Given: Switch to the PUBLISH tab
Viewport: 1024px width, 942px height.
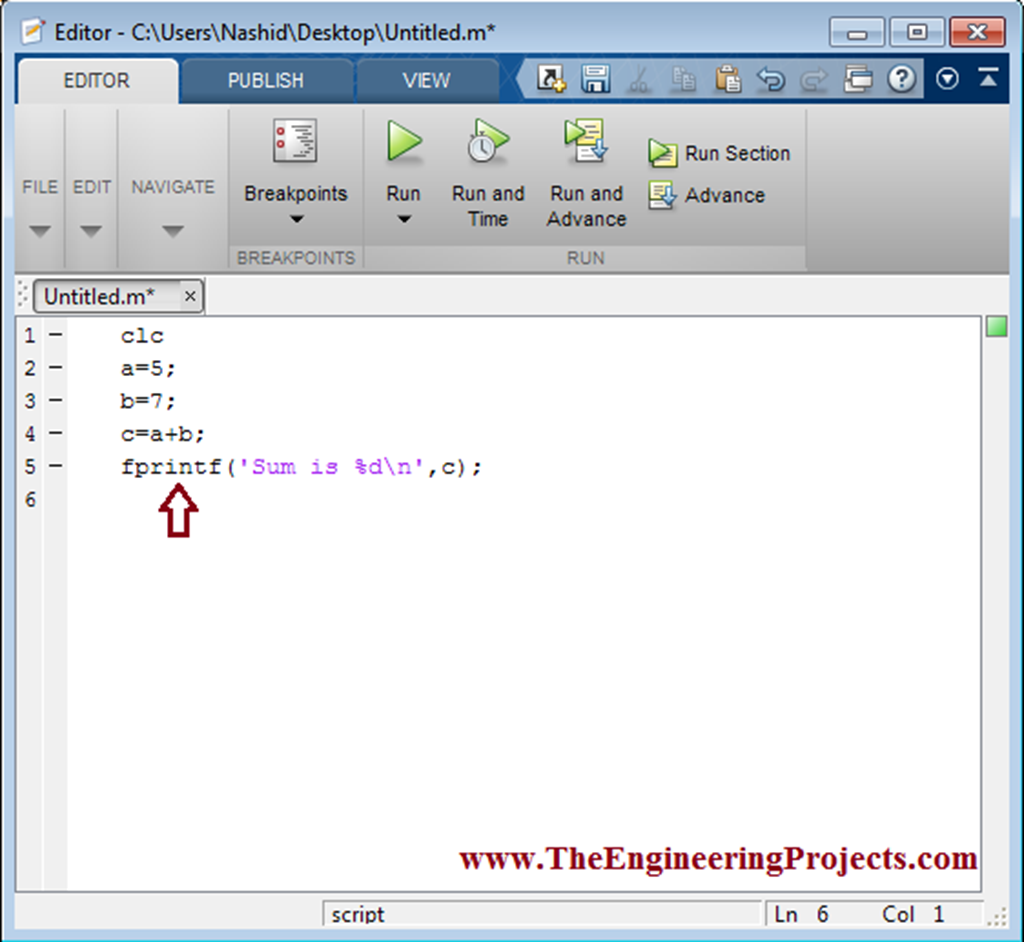Looking at the screenshot, I should coord(267,80).
